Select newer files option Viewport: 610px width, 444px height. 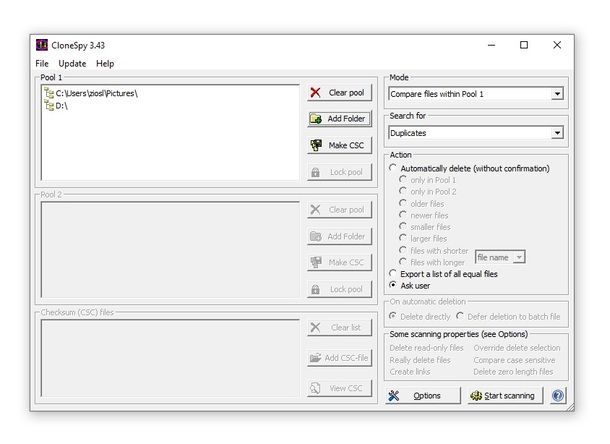[403, 215]
